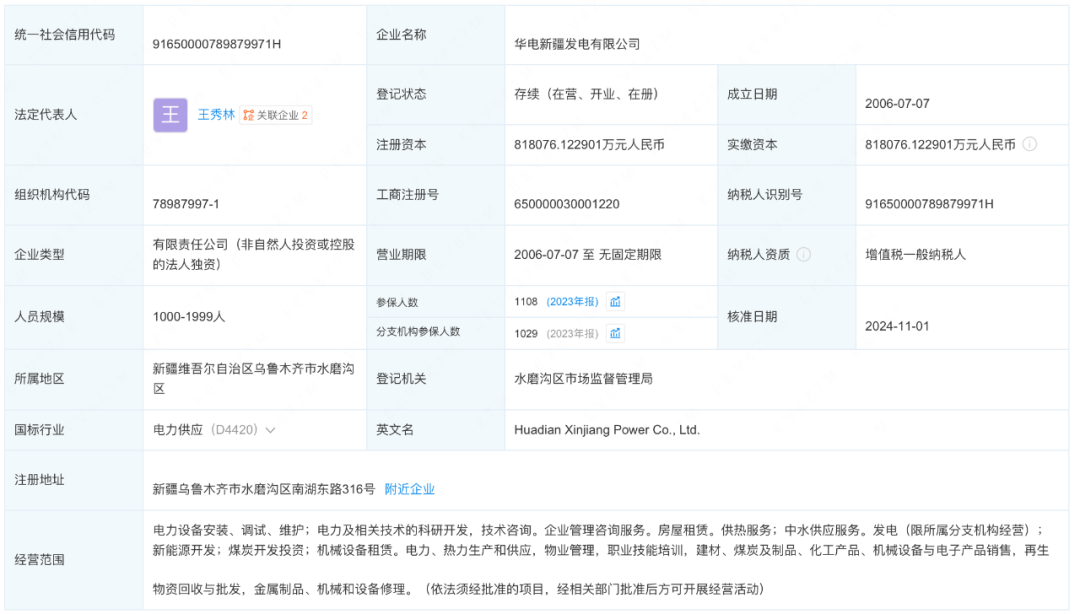Viewport: 1080px width, 614px height.
Task: Click 附近企业 link by registered address
Action: (x=410, y=489)
